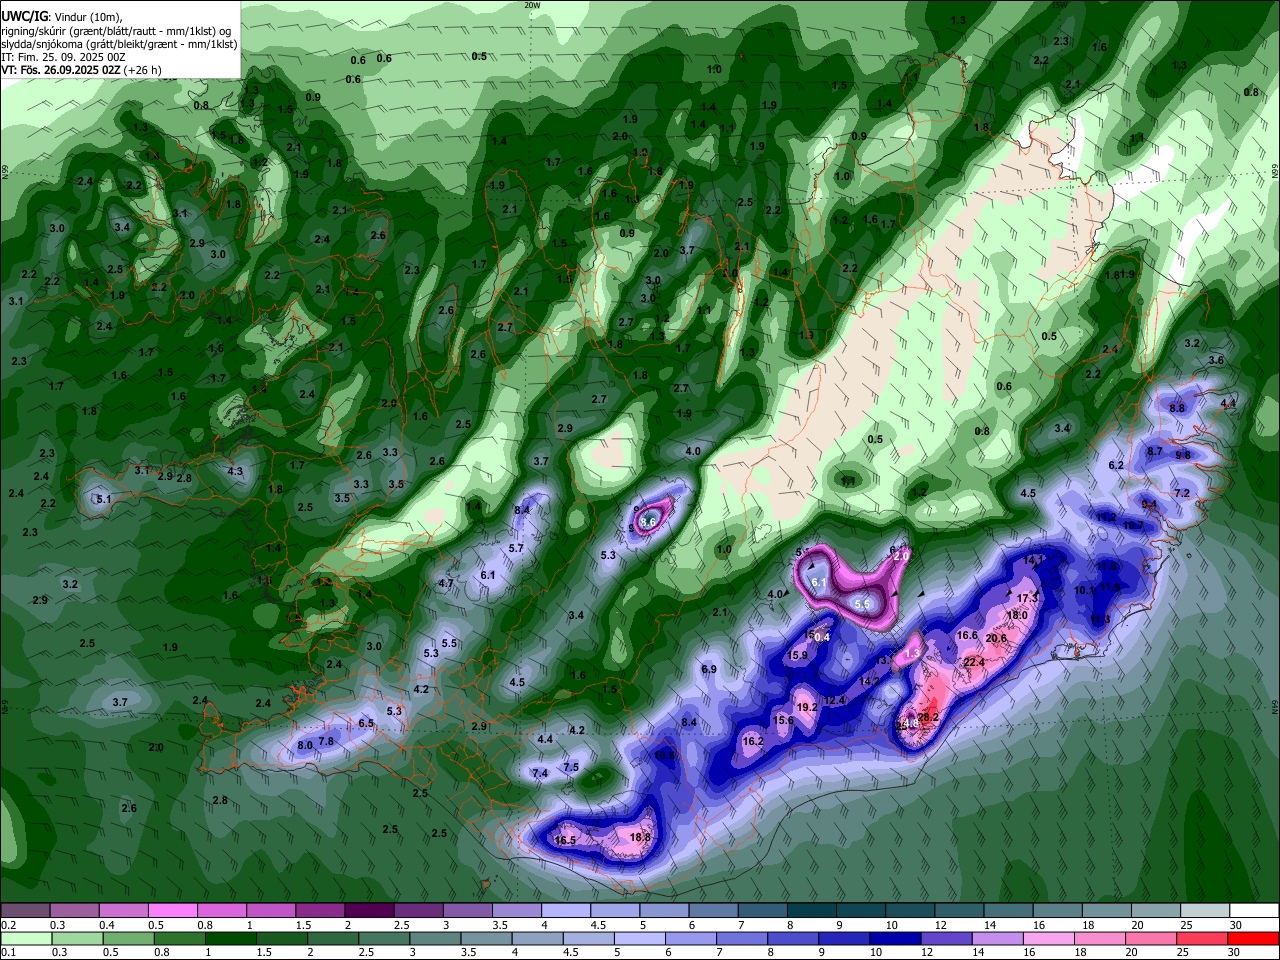
Task: Select the lightest green bottom-row legend swatch at 0.1
Action: [x=25, y=939]
